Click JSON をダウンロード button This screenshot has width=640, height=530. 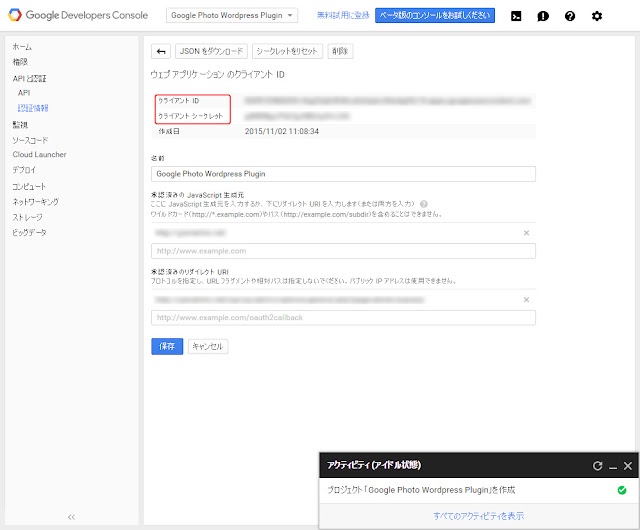point(211,51)
